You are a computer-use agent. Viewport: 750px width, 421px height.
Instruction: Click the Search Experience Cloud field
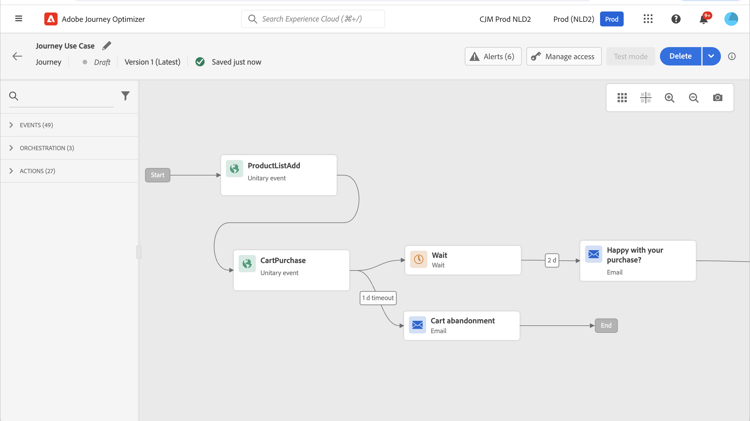click(313, 19)
